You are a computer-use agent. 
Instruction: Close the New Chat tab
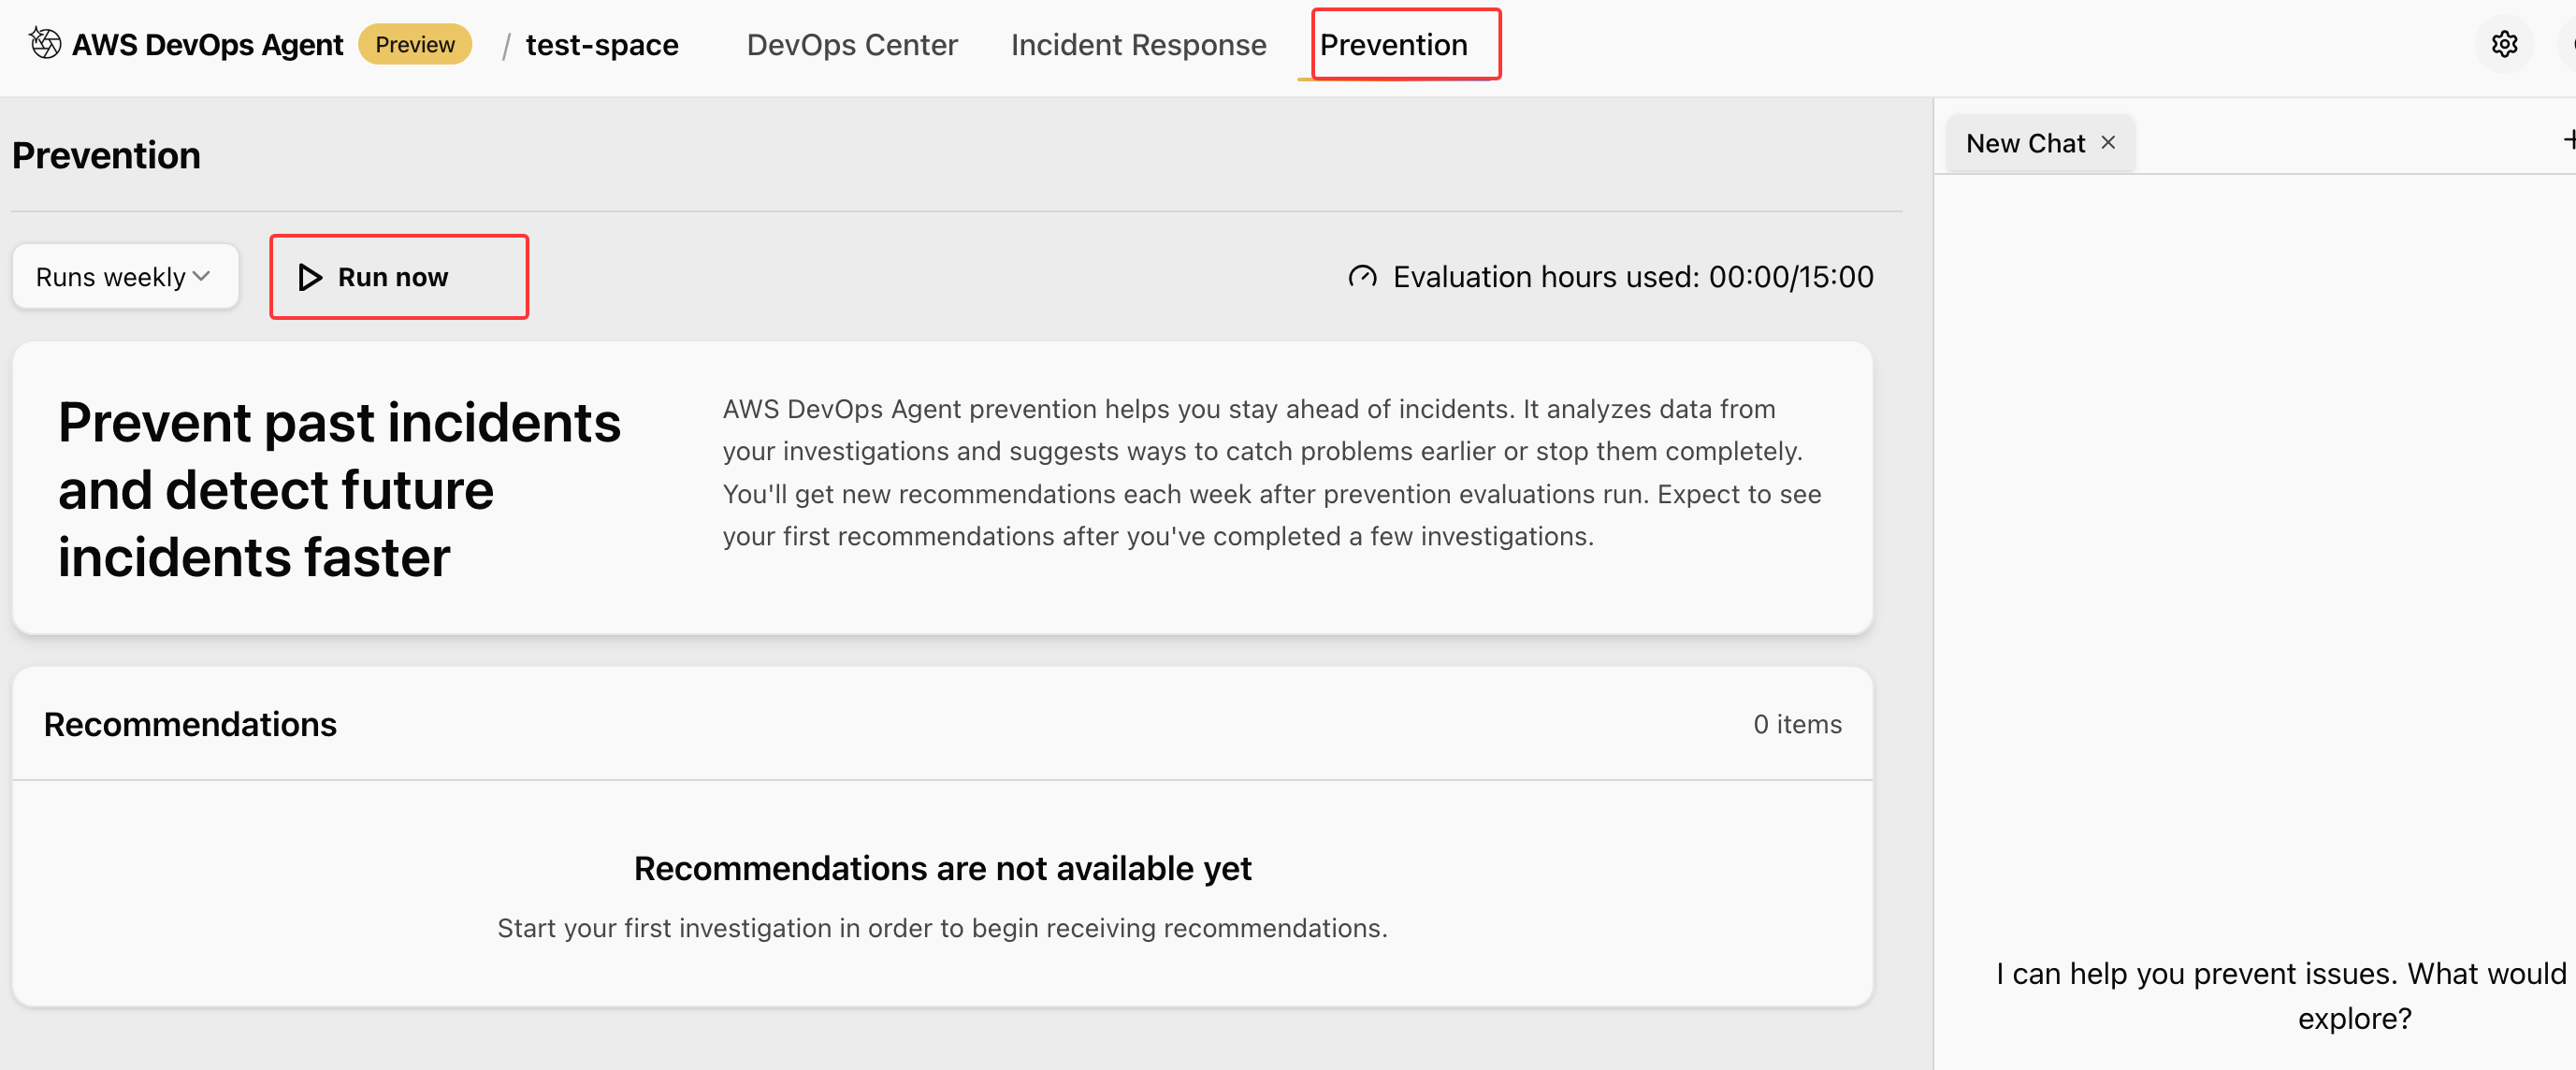(2108, 143)
